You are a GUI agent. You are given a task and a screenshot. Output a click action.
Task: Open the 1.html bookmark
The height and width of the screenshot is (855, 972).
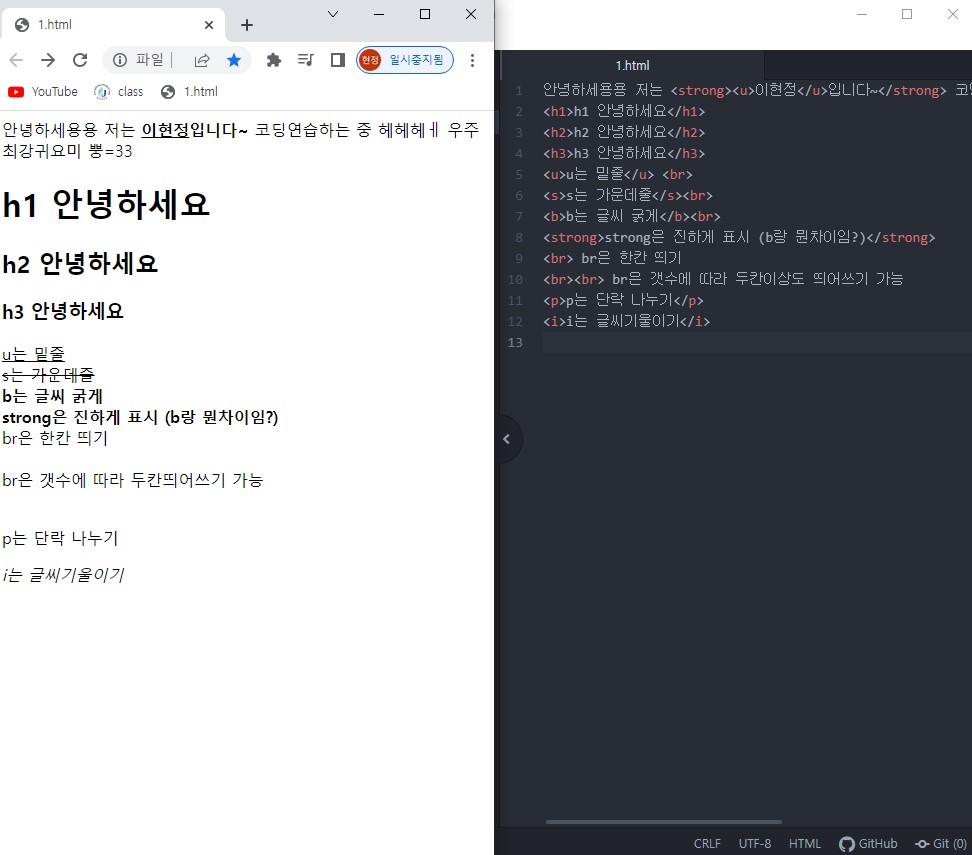click(190, 92)
